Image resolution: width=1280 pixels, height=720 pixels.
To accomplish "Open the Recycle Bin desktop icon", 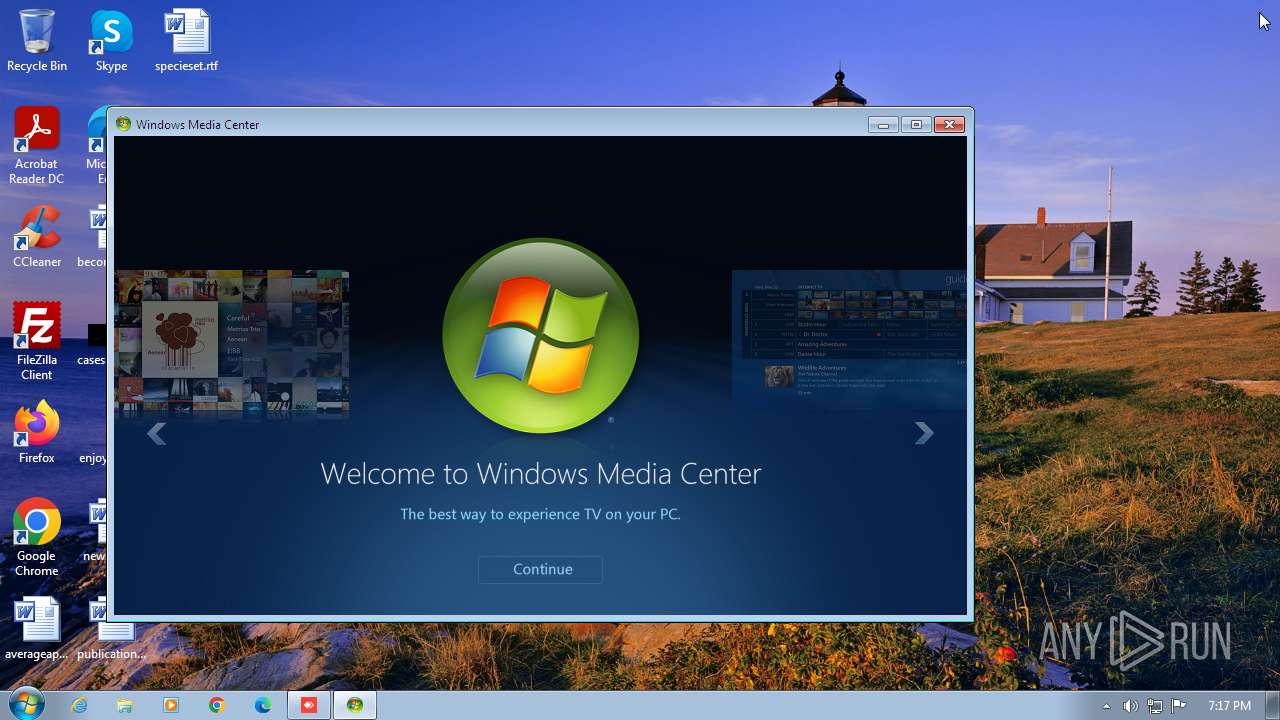I will click(x=37, y=41).
